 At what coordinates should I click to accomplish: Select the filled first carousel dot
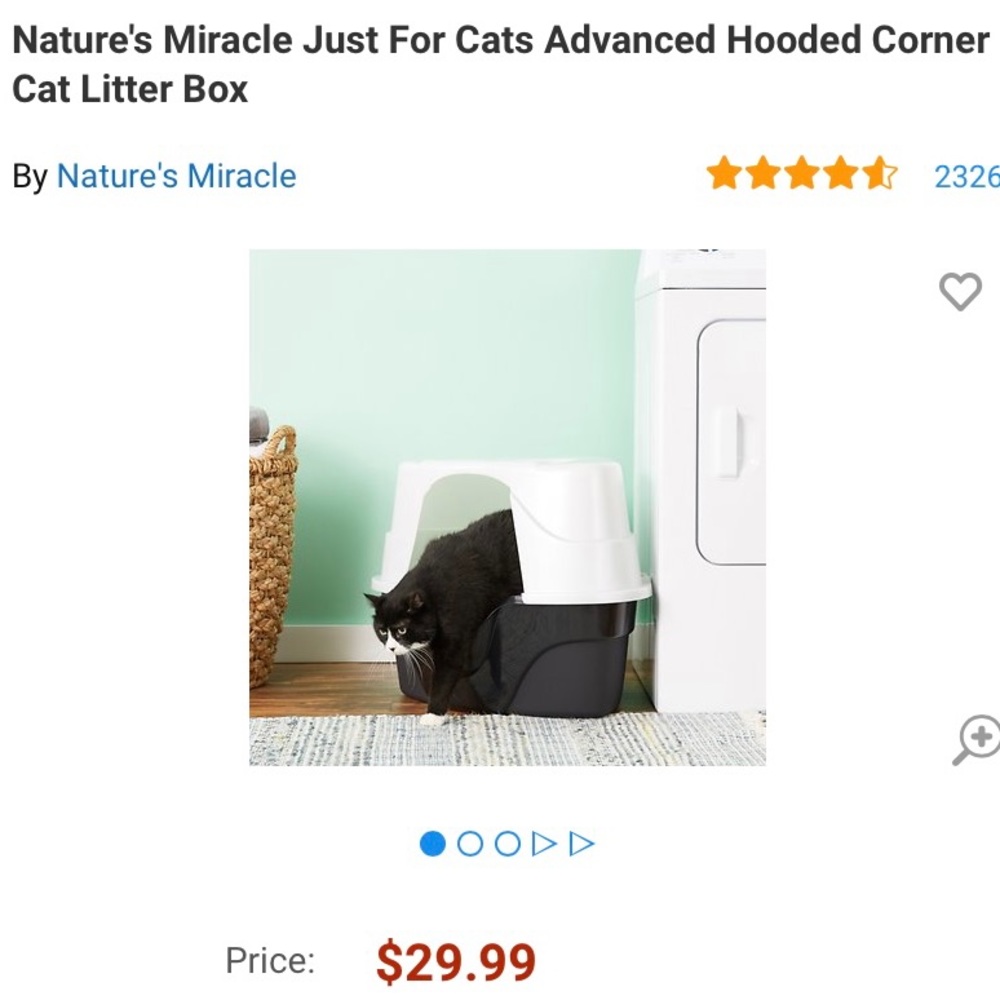tap(433, 845)
